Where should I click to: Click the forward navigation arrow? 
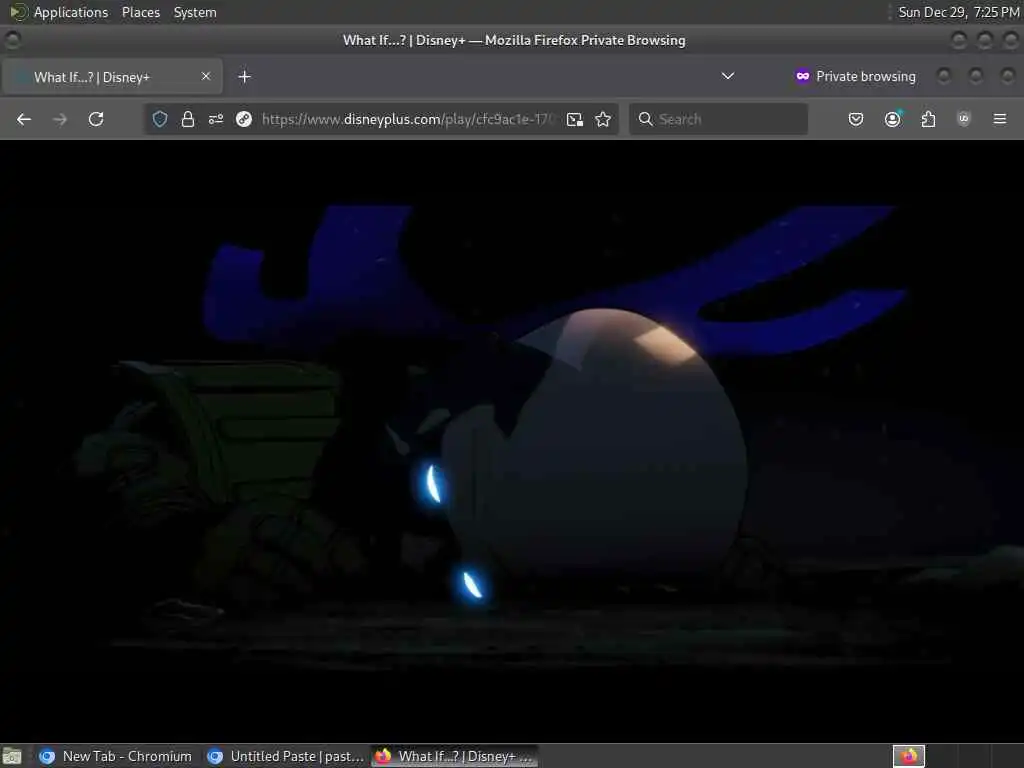point(59,119)
